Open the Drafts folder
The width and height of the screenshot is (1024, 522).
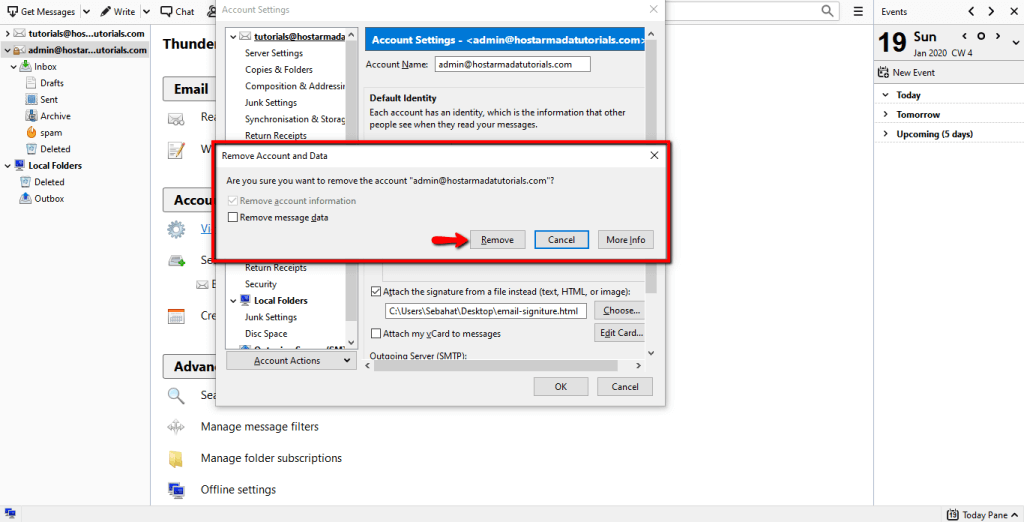52,83
